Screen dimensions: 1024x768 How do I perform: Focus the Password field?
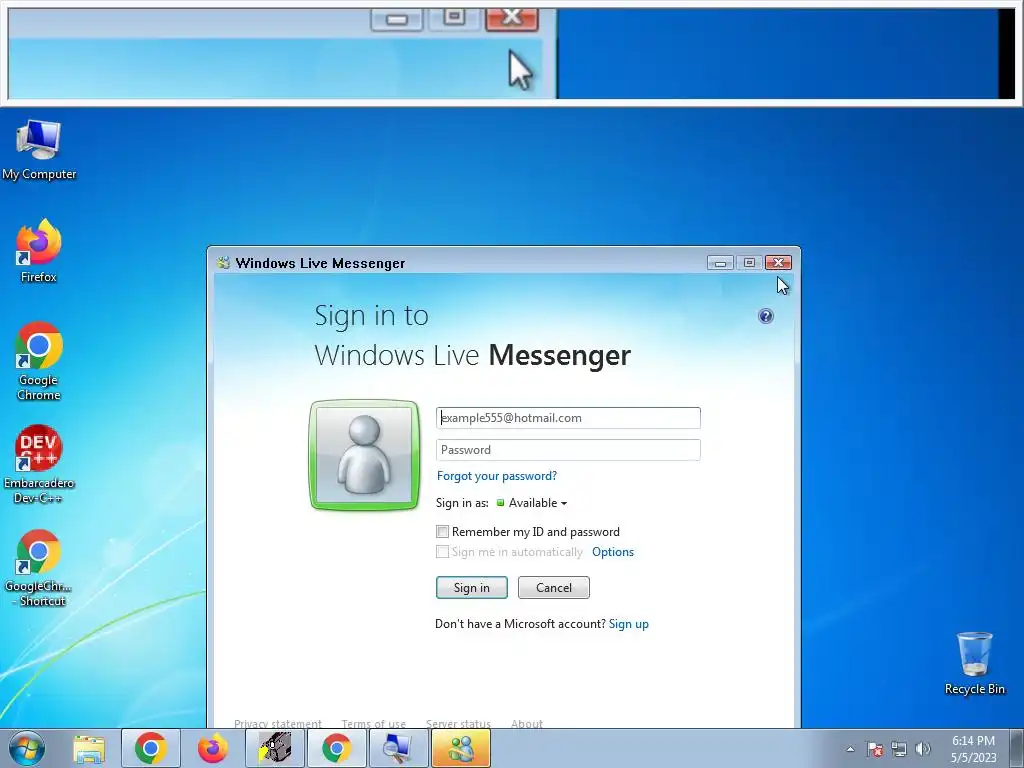tap(568, 450)
